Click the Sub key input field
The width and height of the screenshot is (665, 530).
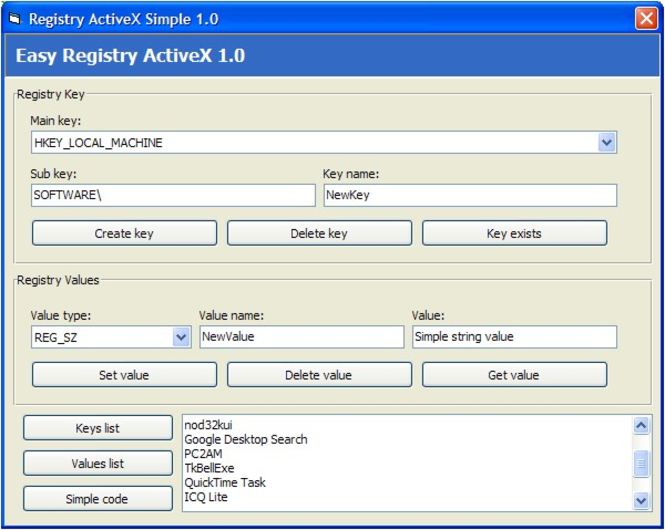[x=173, y=195]
